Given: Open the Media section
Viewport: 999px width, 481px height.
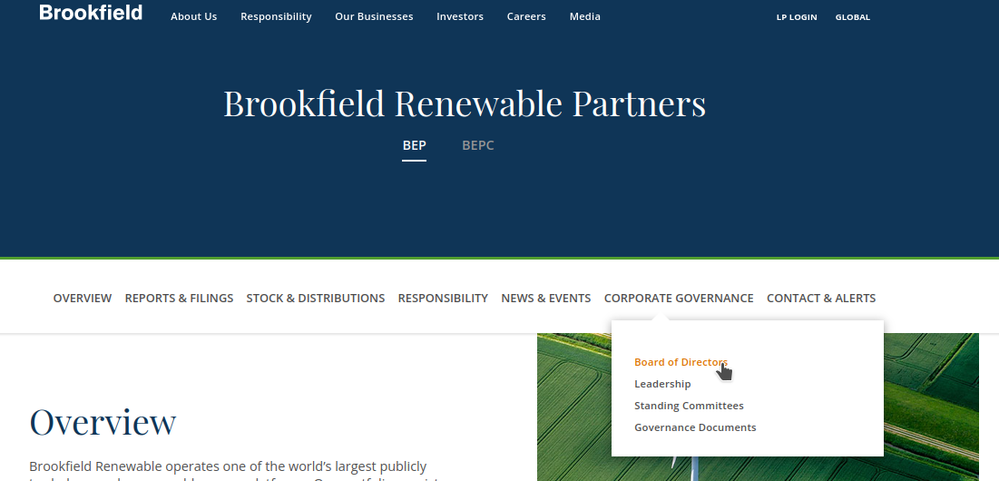Looking at the screenshot, I should click(585, 17).
